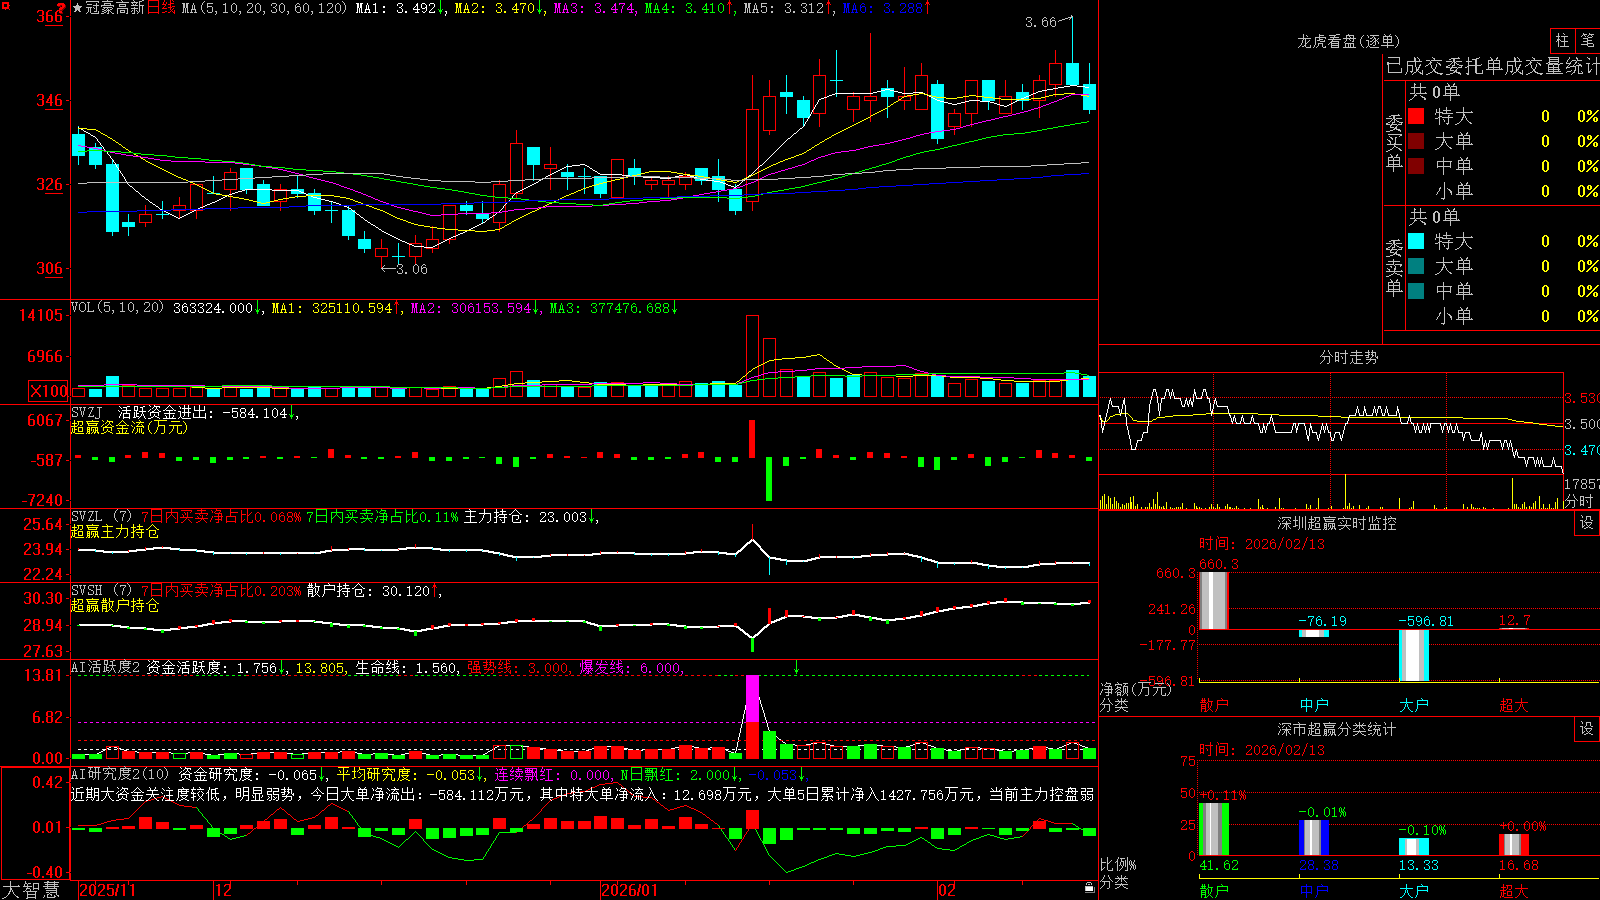Select 大户 tab in 深圳超赢实时监控 chart

[1414, 705]
